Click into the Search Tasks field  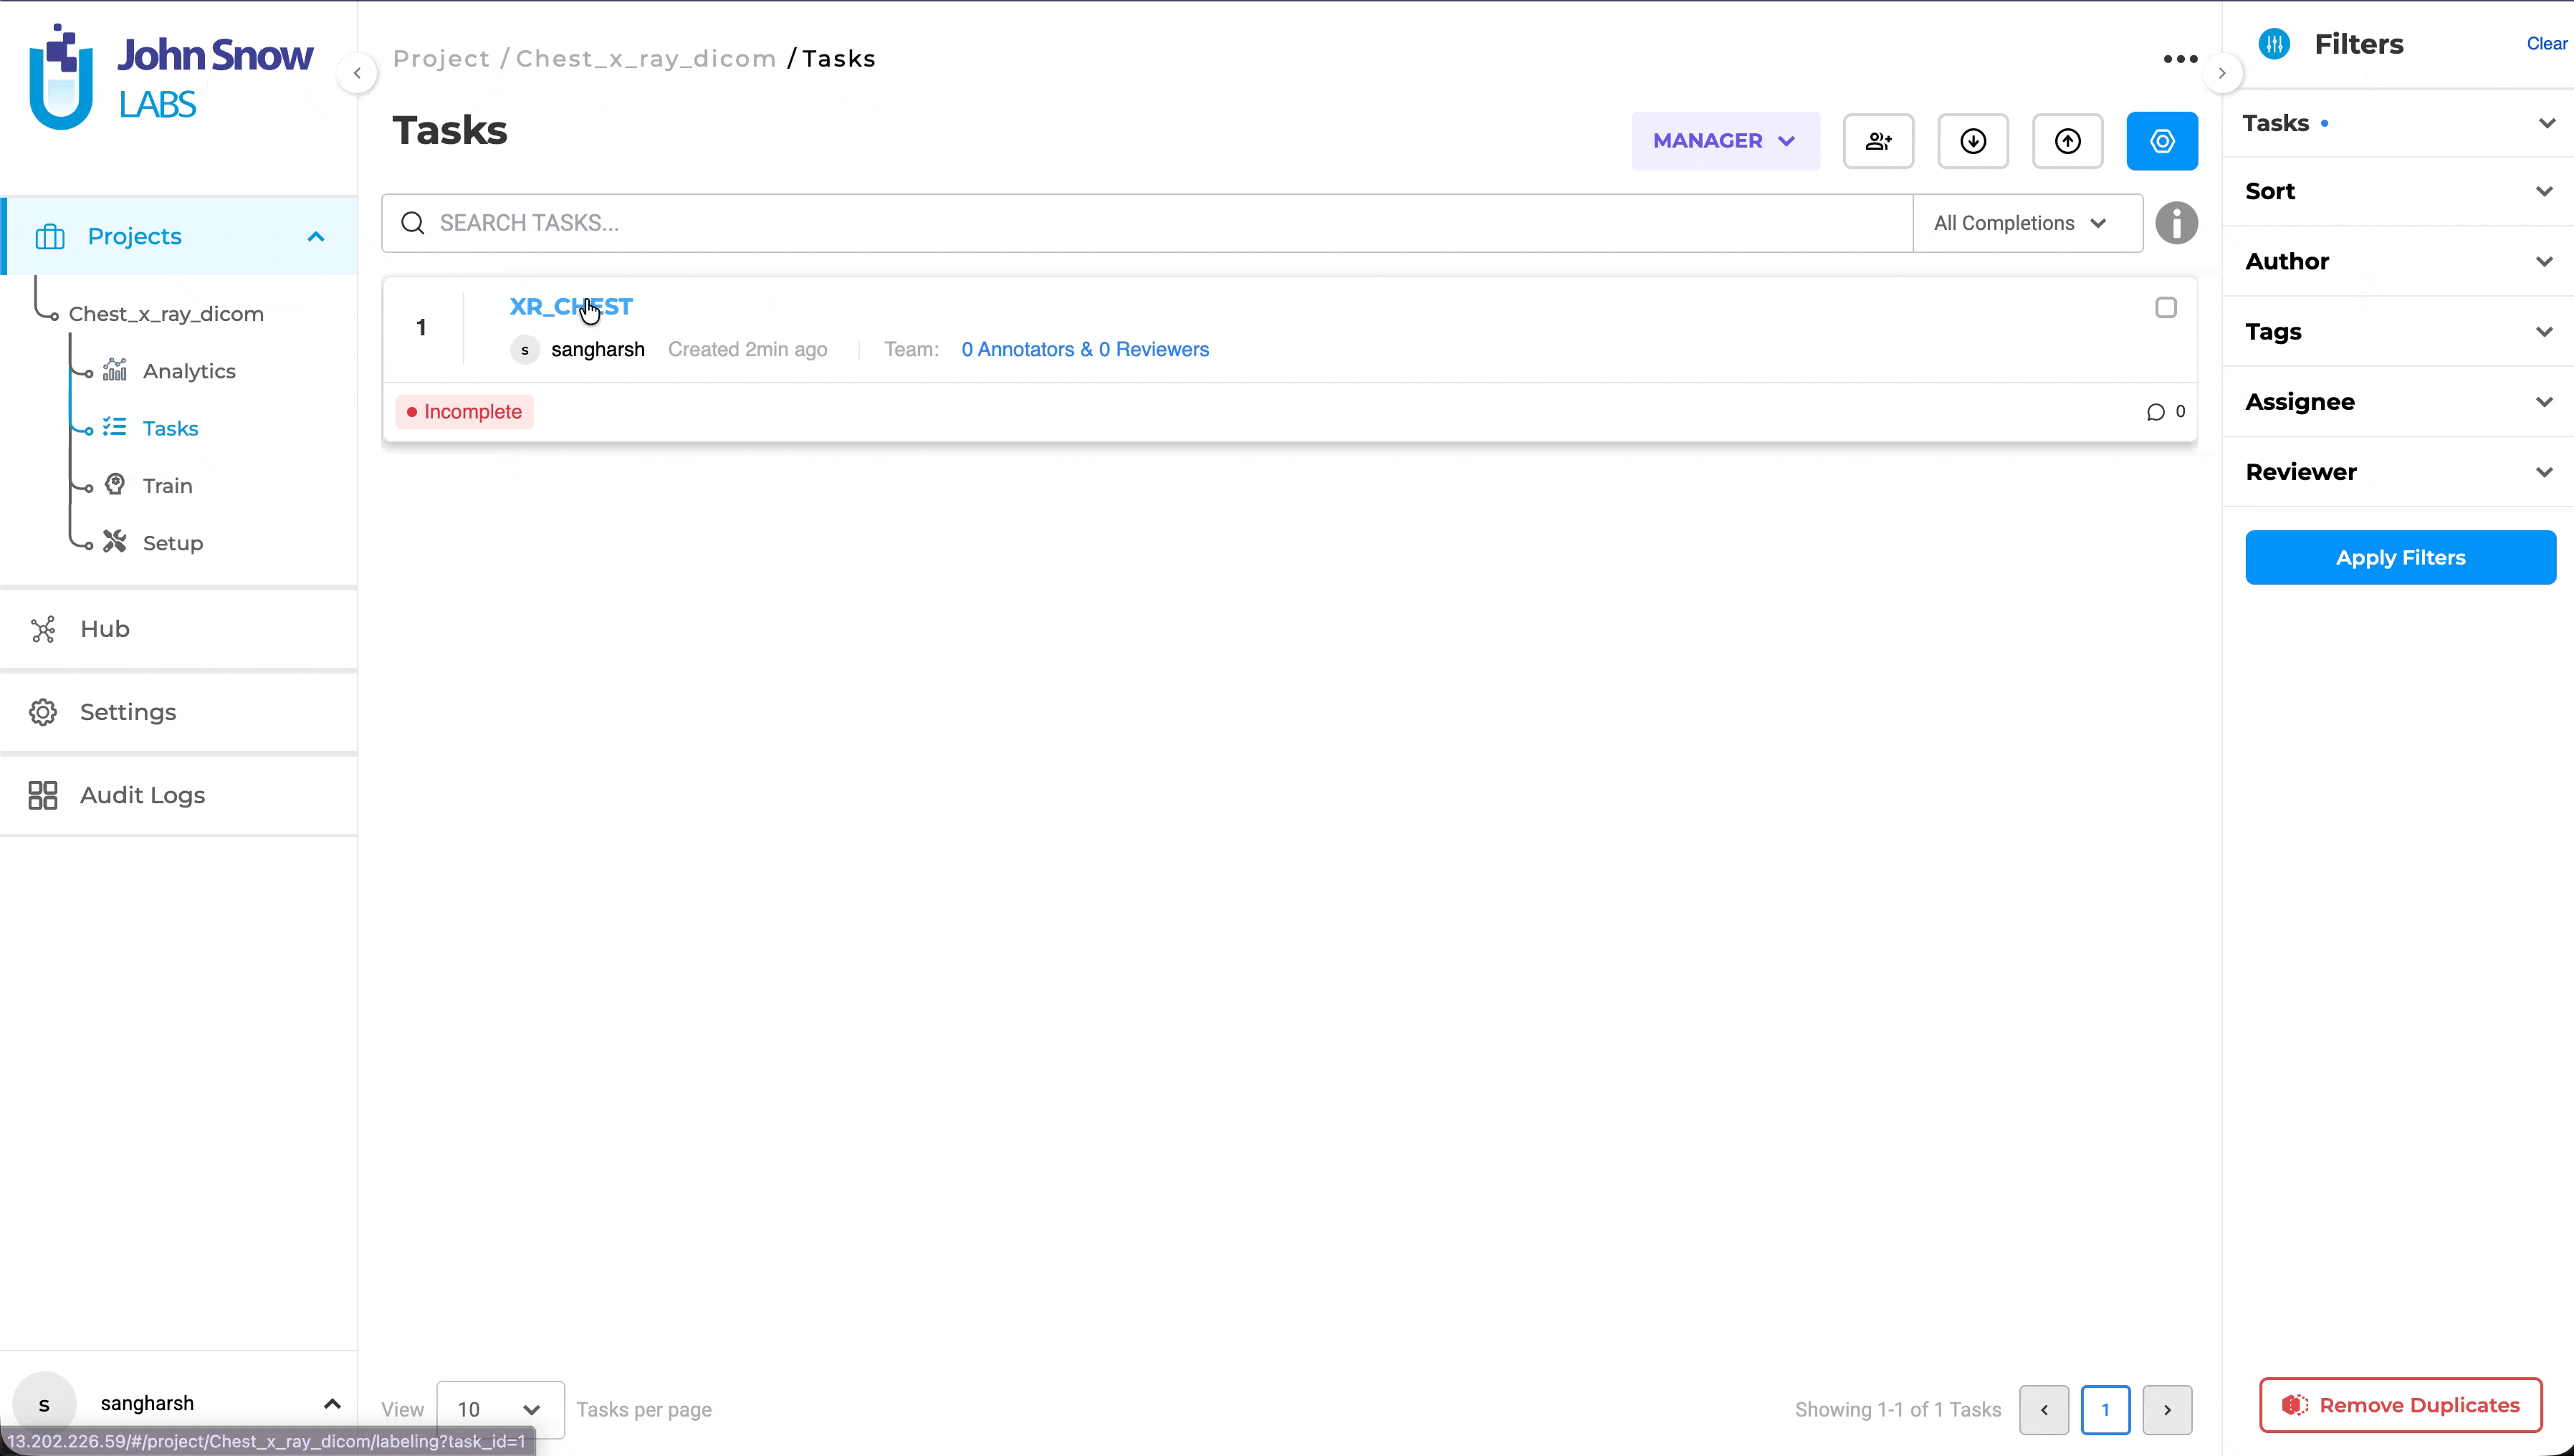[1147, 223]
